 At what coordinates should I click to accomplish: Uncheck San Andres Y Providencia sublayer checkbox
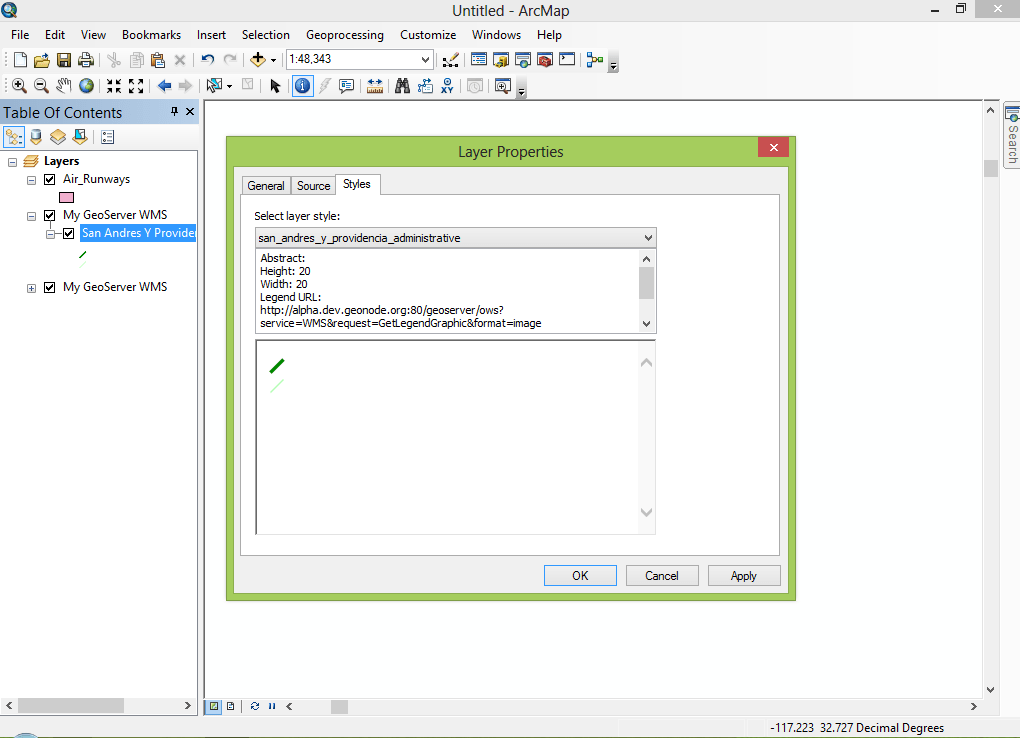[x=68, y=234]
